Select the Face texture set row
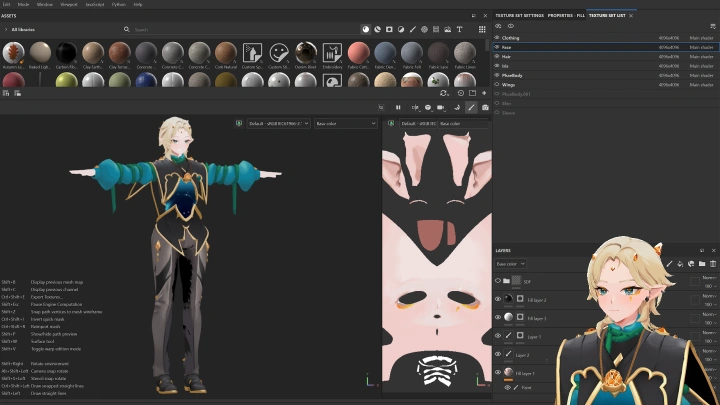 point(605,47)
